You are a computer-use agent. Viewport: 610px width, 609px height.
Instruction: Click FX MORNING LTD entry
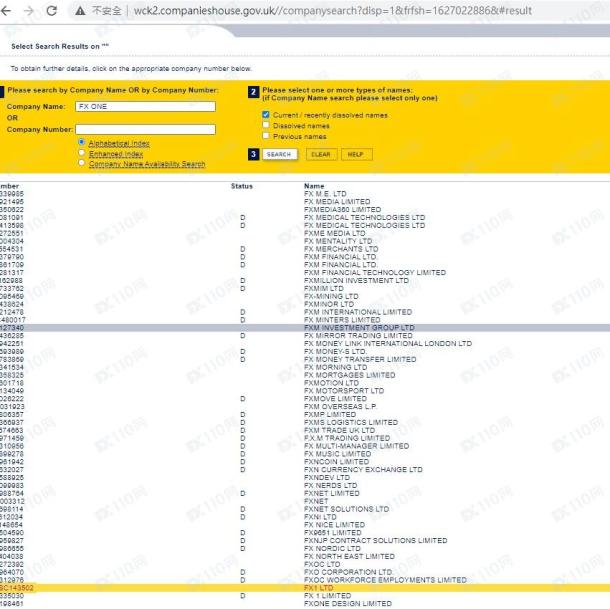pyautogui.click(x=335, y=367)
